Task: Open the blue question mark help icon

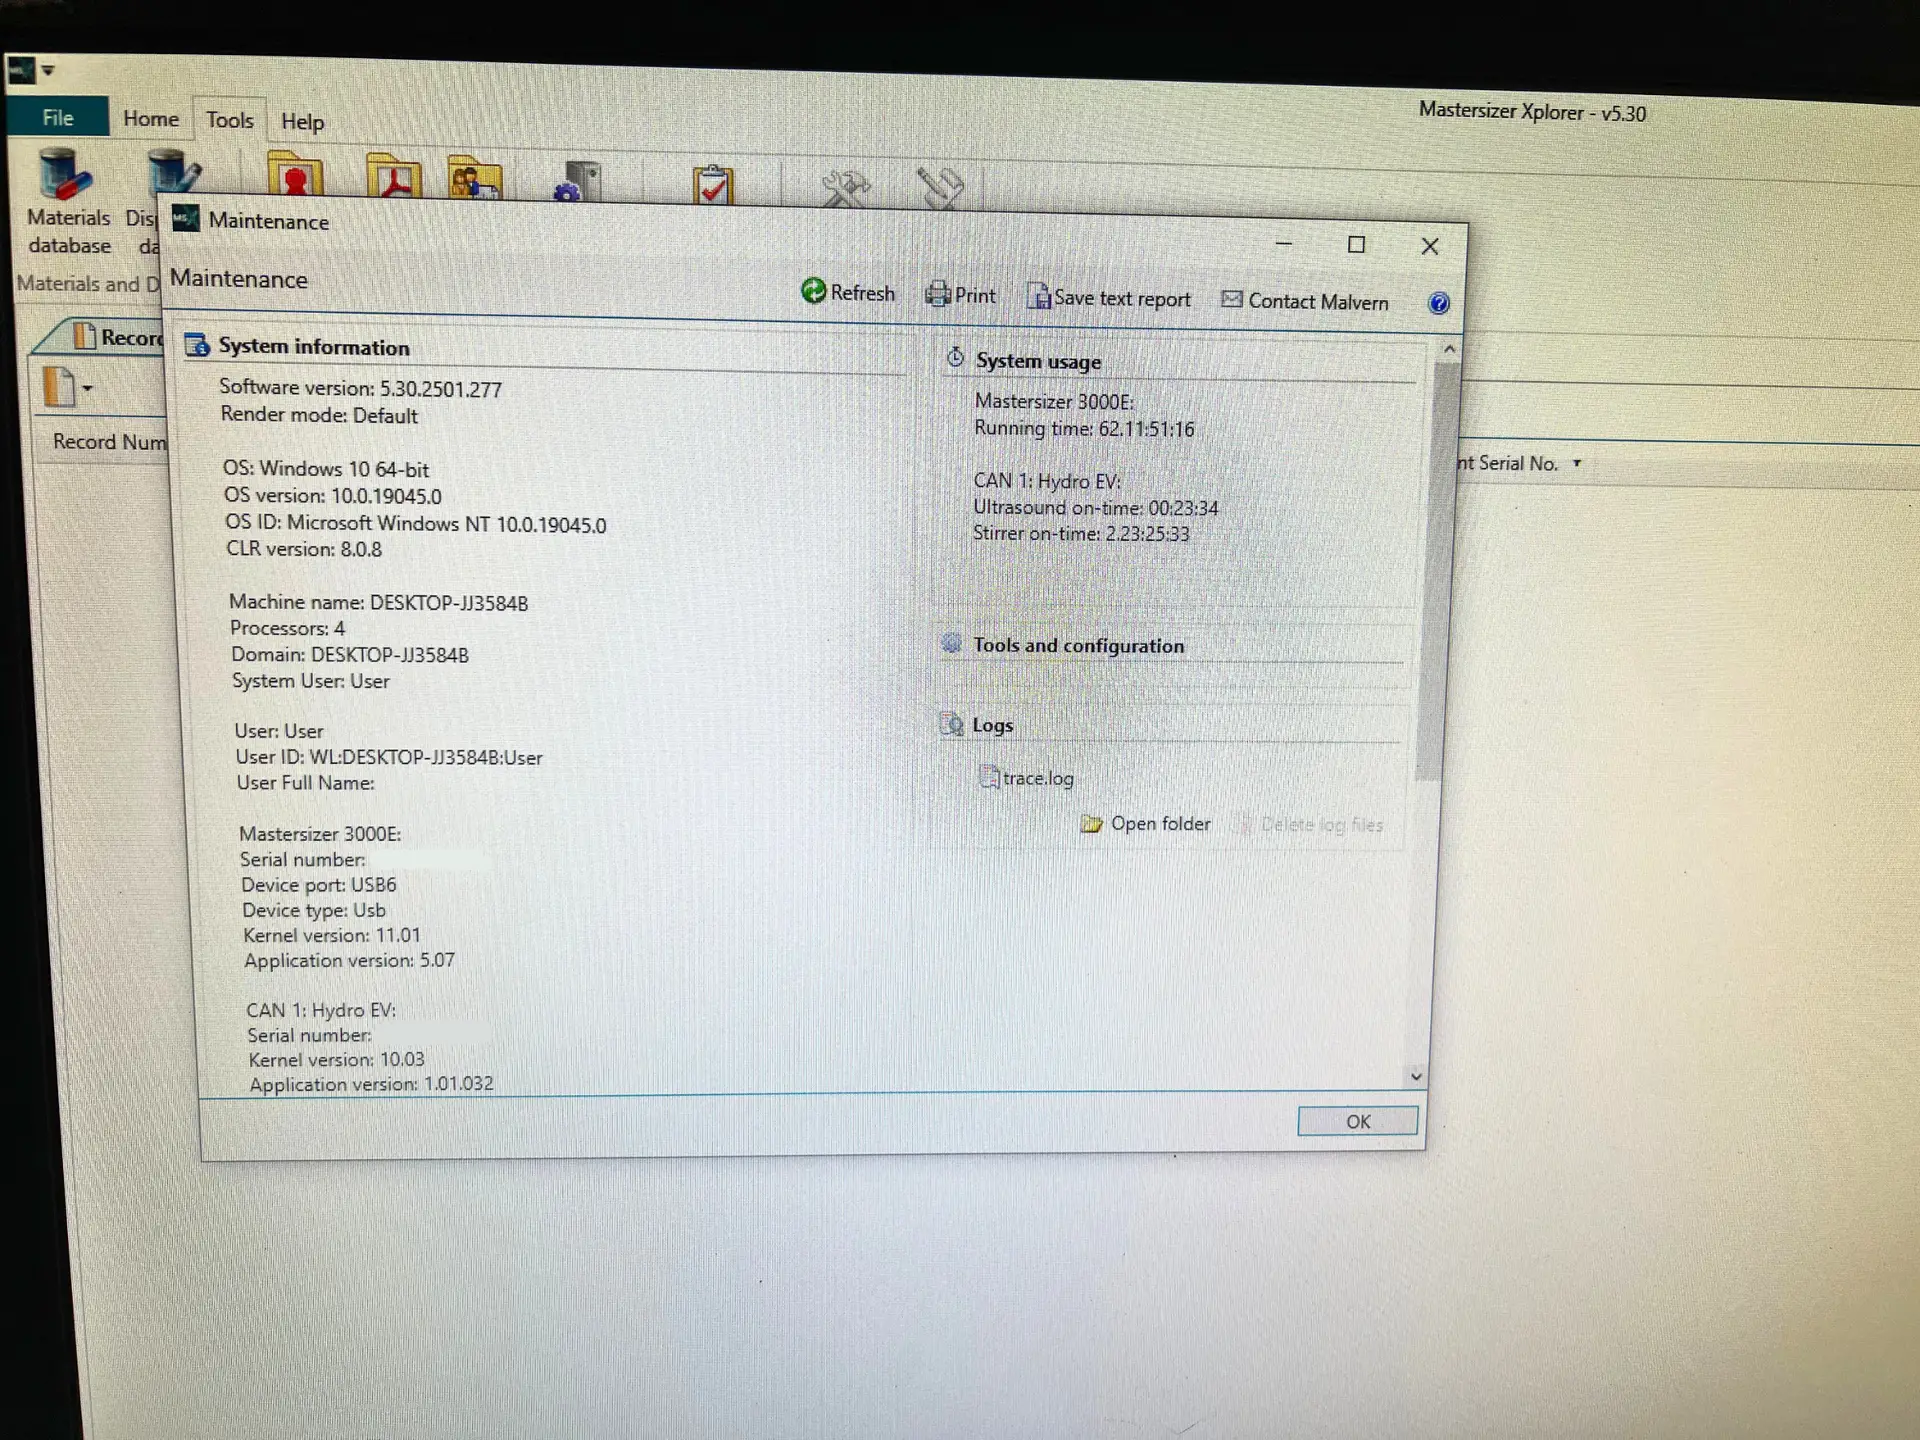Action: pyautogui.click(x=1439, y=304)
